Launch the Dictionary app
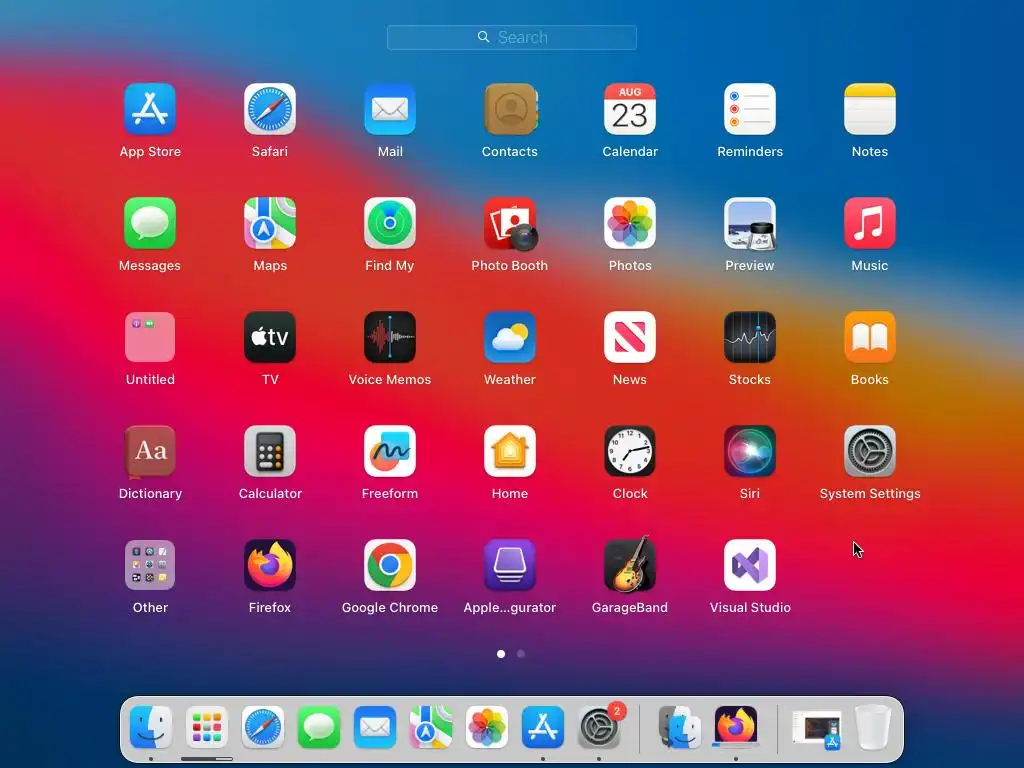1024x768 pixels. pos(150,451)
